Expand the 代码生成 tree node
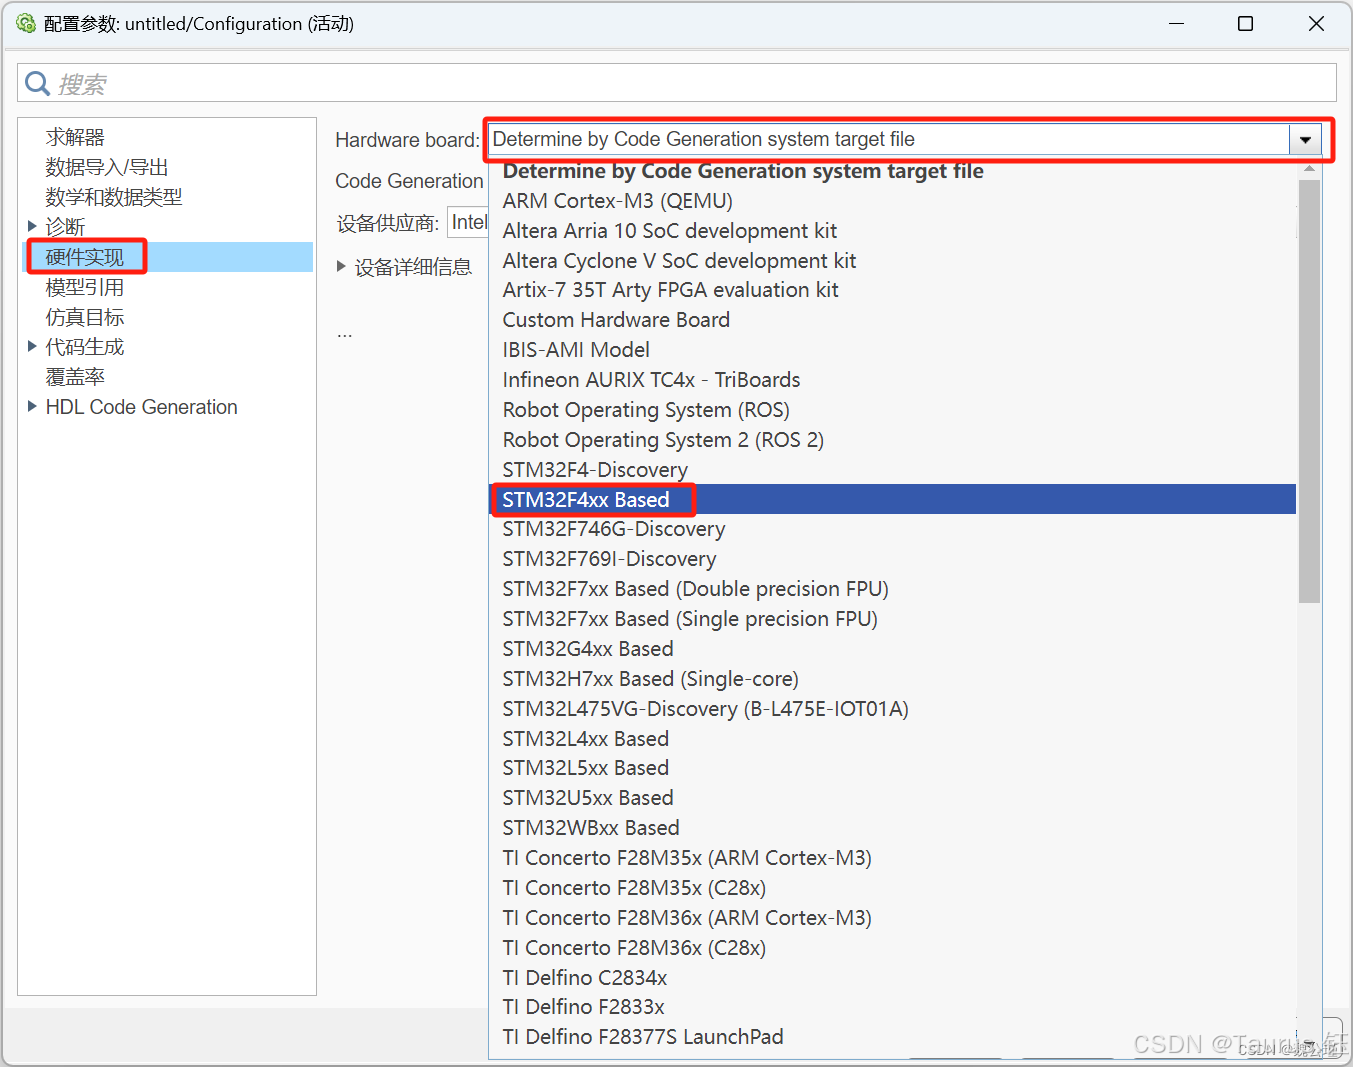The image size is (1353, 1067). [x=32, y=346]
